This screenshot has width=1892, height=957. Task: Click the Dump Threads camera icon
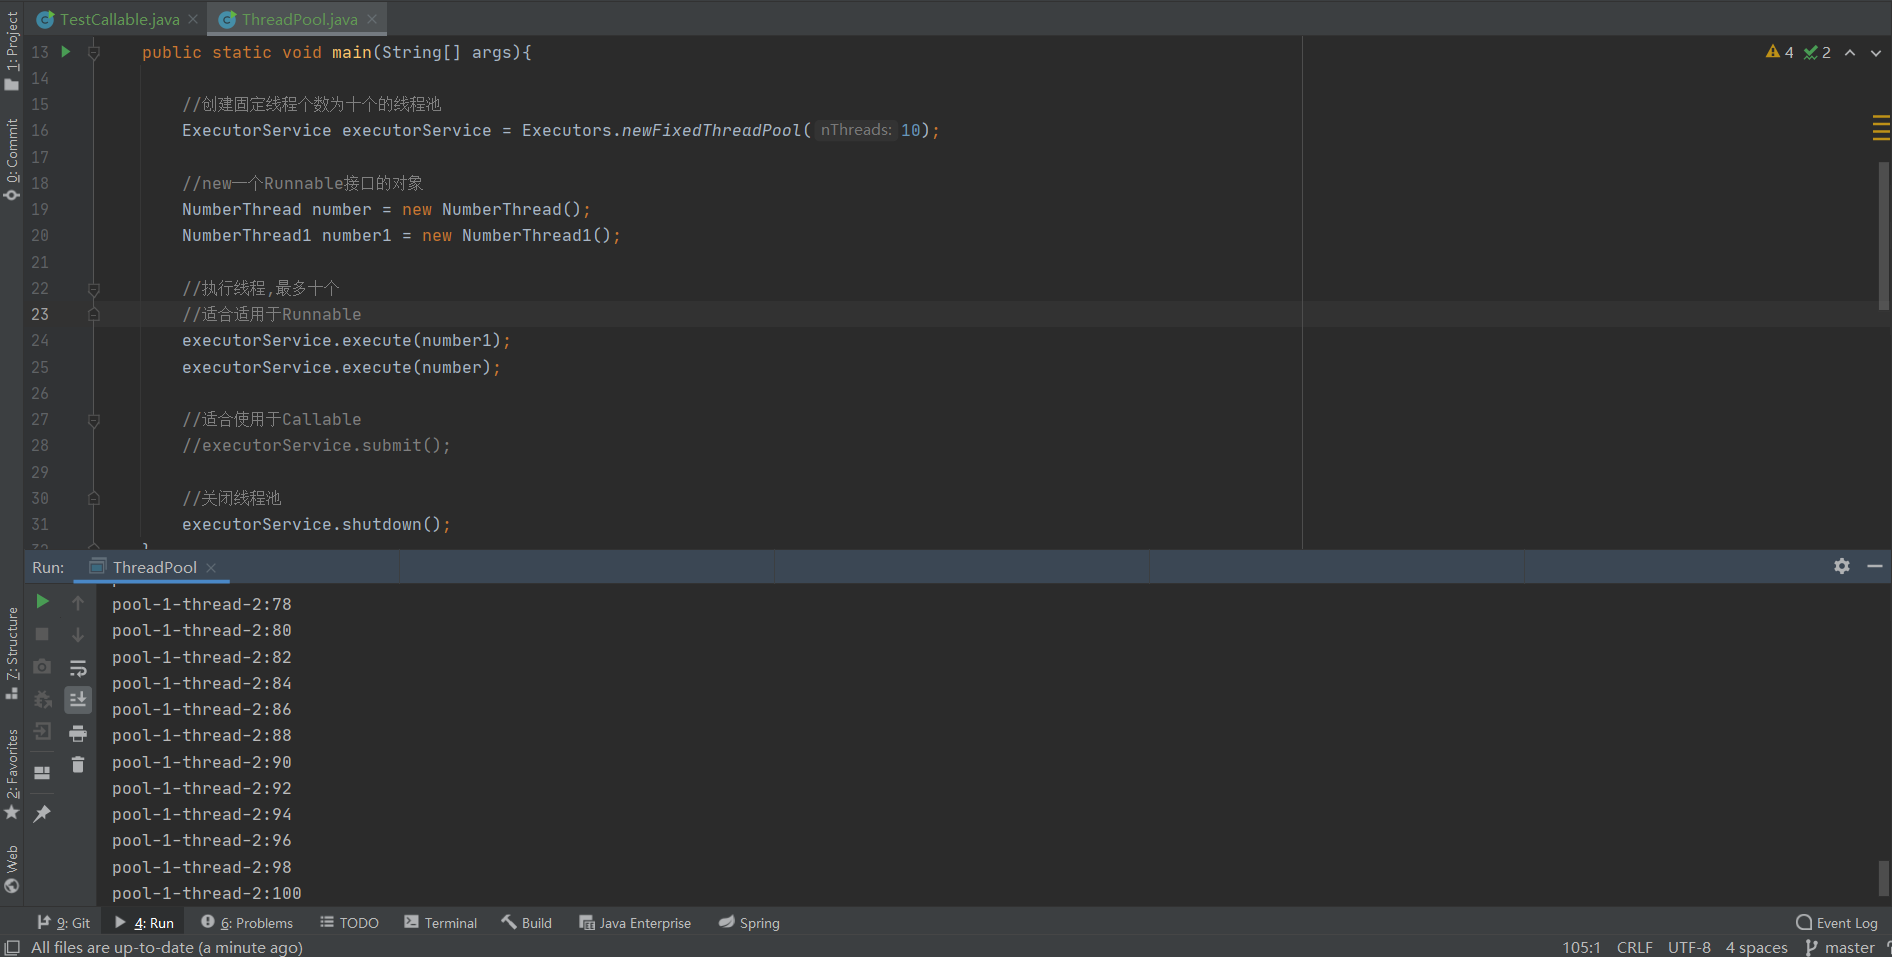[x=42, y=667]
